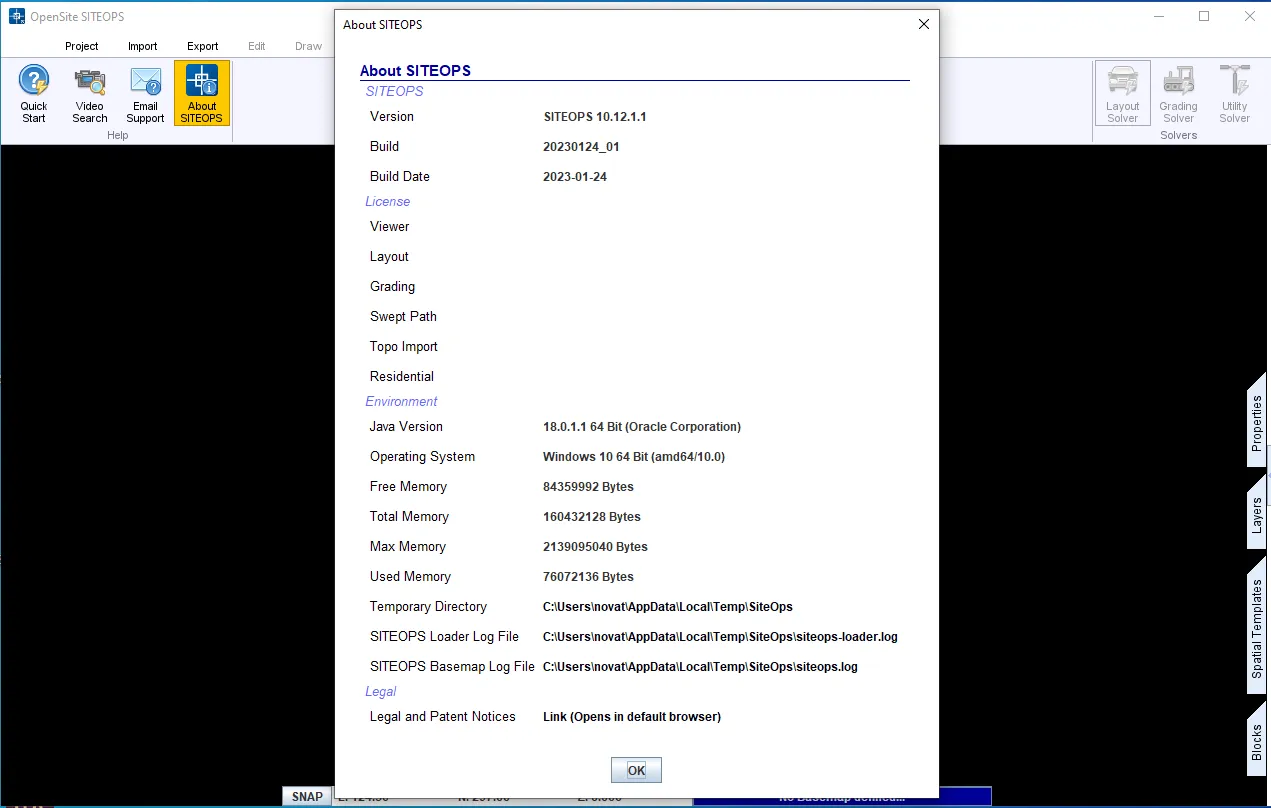This screenshot has height=808, width=1271.
Task: Open the Grading Solver tool
Action: point(1178,94)
